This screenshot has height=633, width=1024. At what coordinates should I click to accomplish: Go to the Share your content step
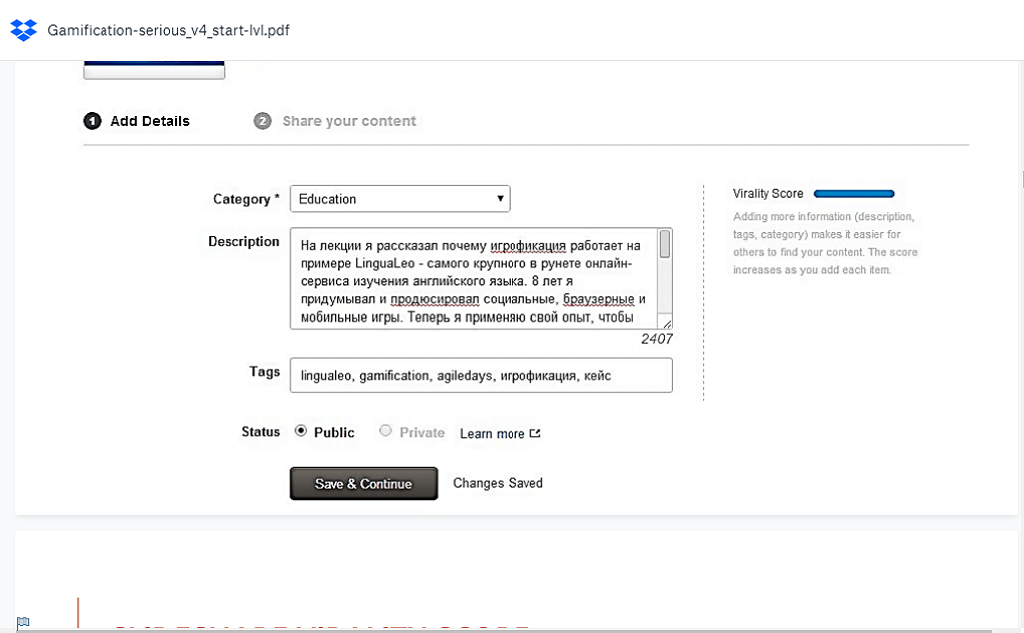coord(349,121)
